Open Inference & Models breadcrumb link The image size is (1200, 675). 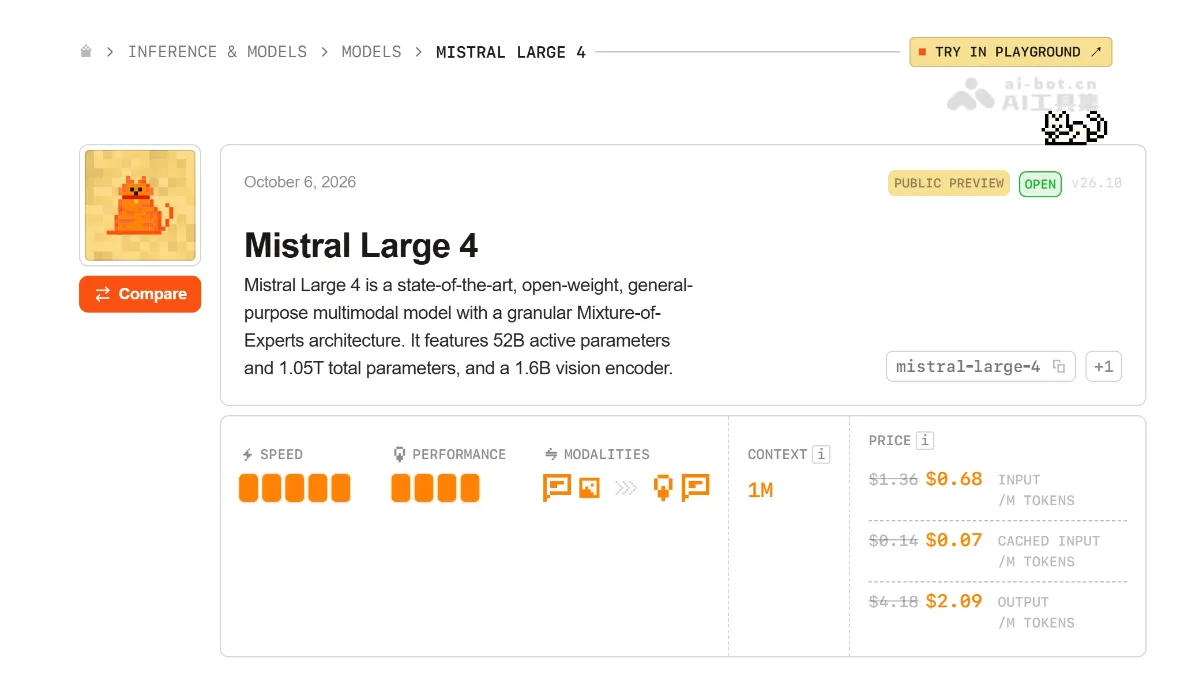coord(217,52)
